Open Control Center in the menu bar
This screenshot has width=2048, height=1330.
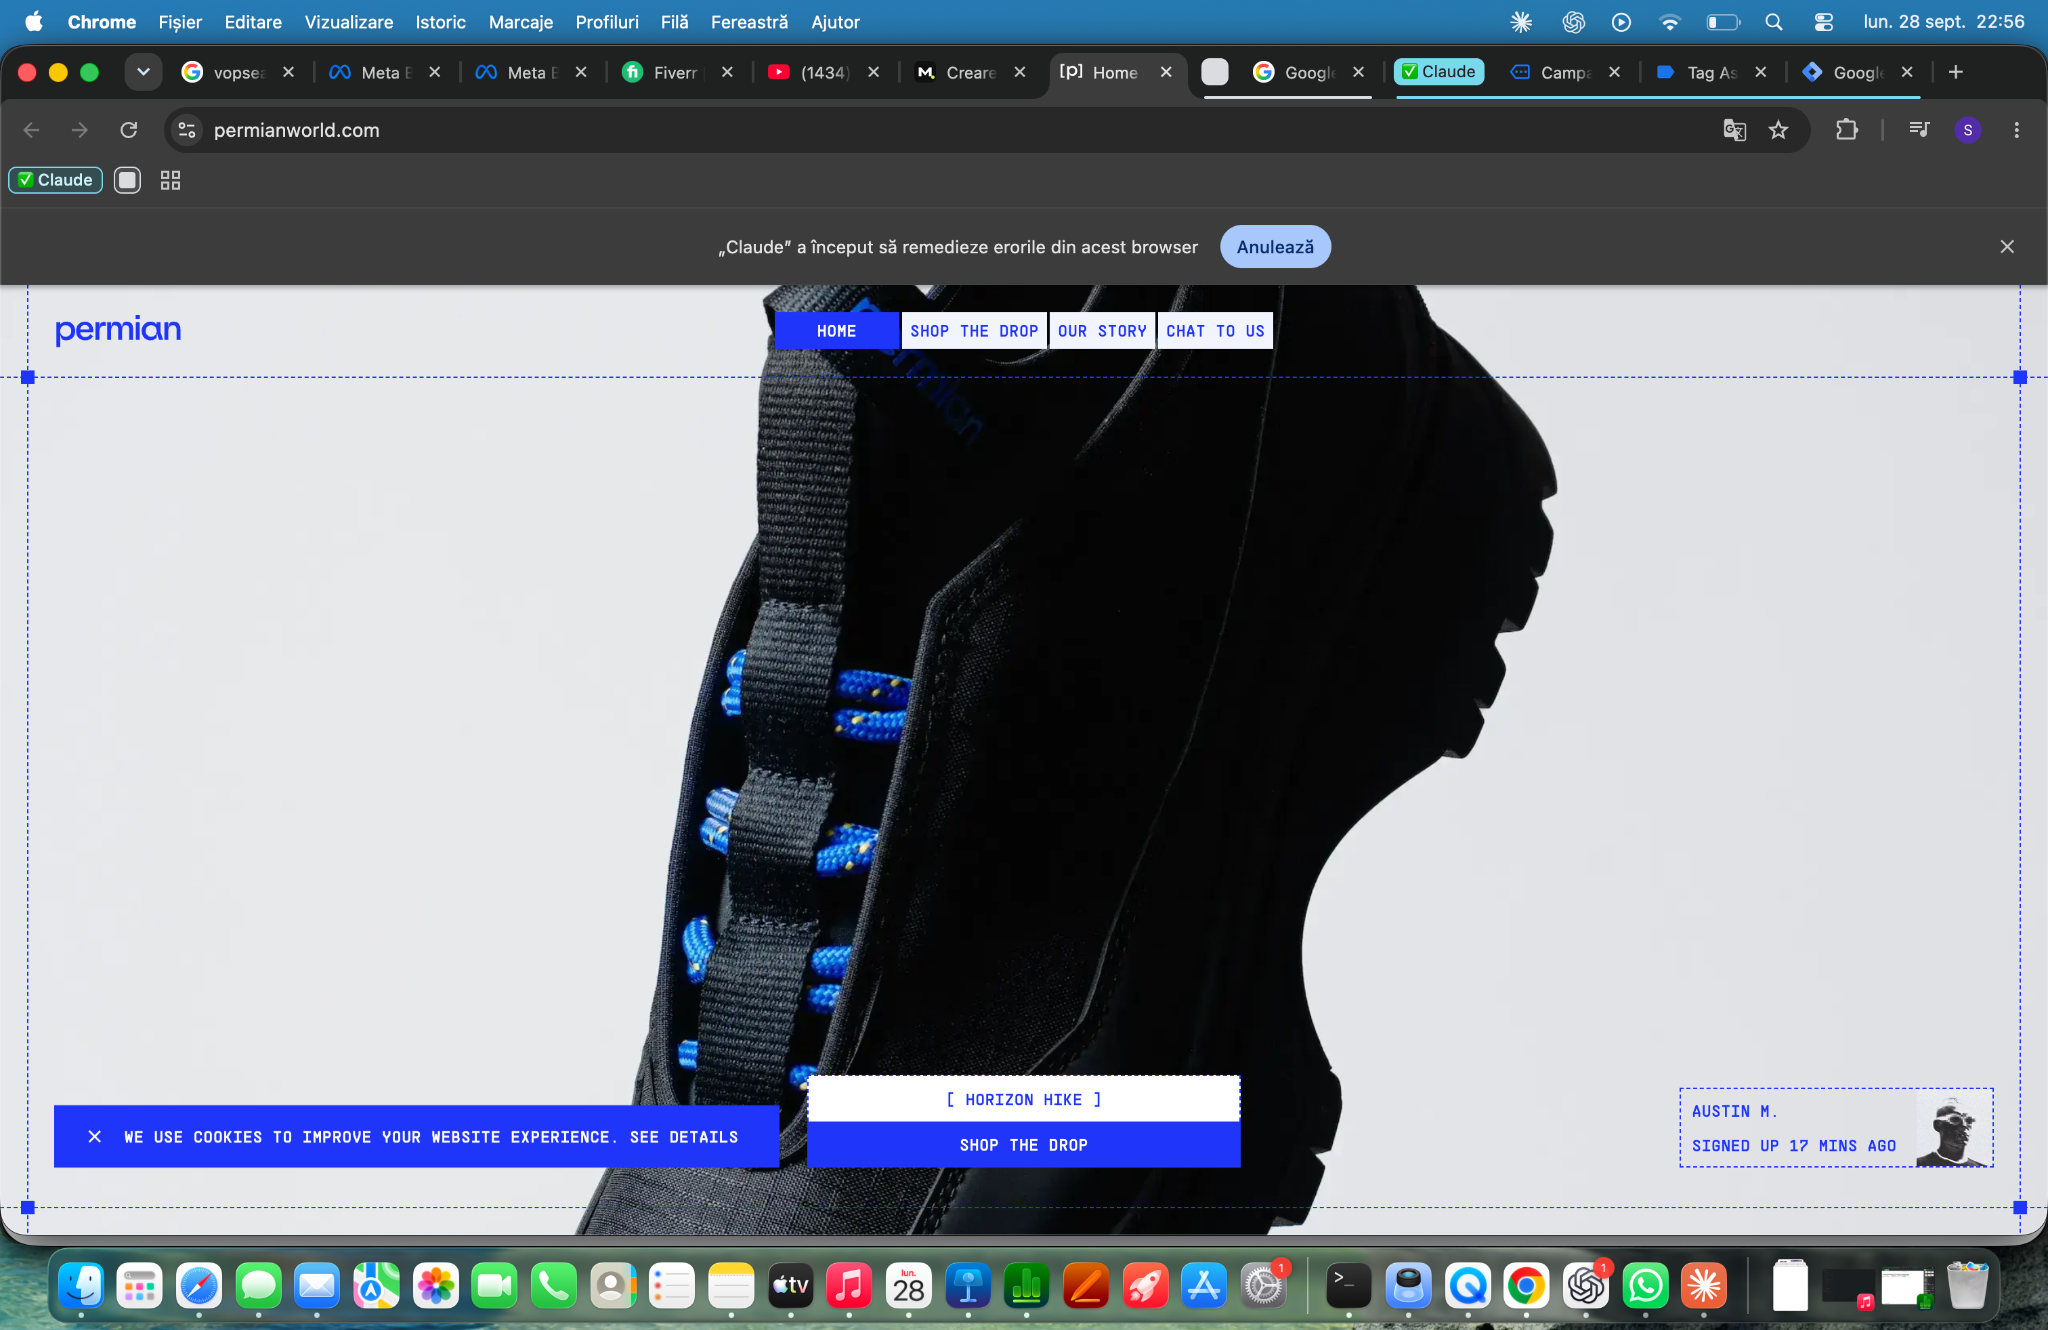[1823, 22]
